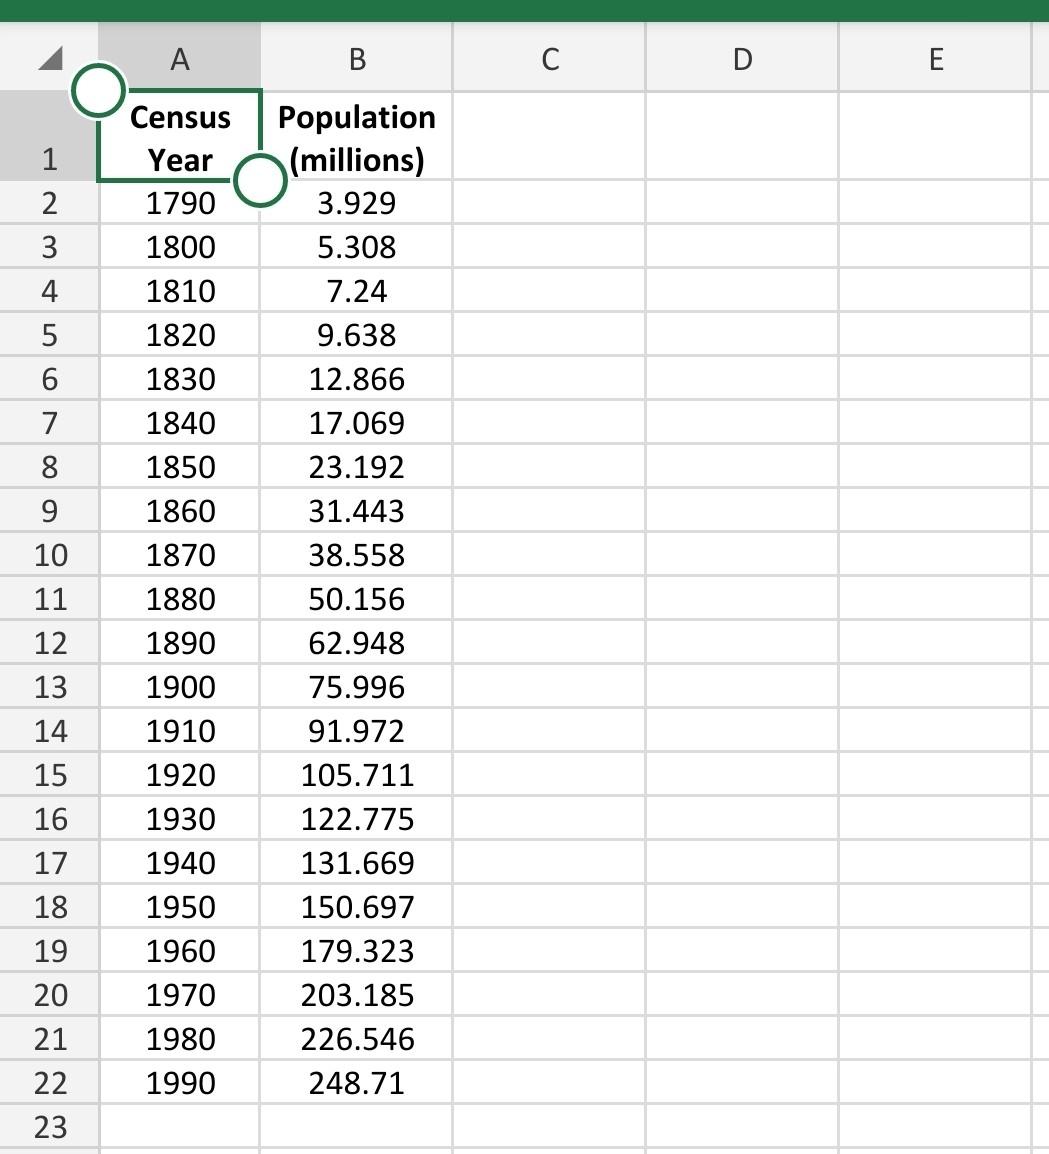Click cell containing 3.929
The image size is (1049, 1154).
click(x=356, y=202)
